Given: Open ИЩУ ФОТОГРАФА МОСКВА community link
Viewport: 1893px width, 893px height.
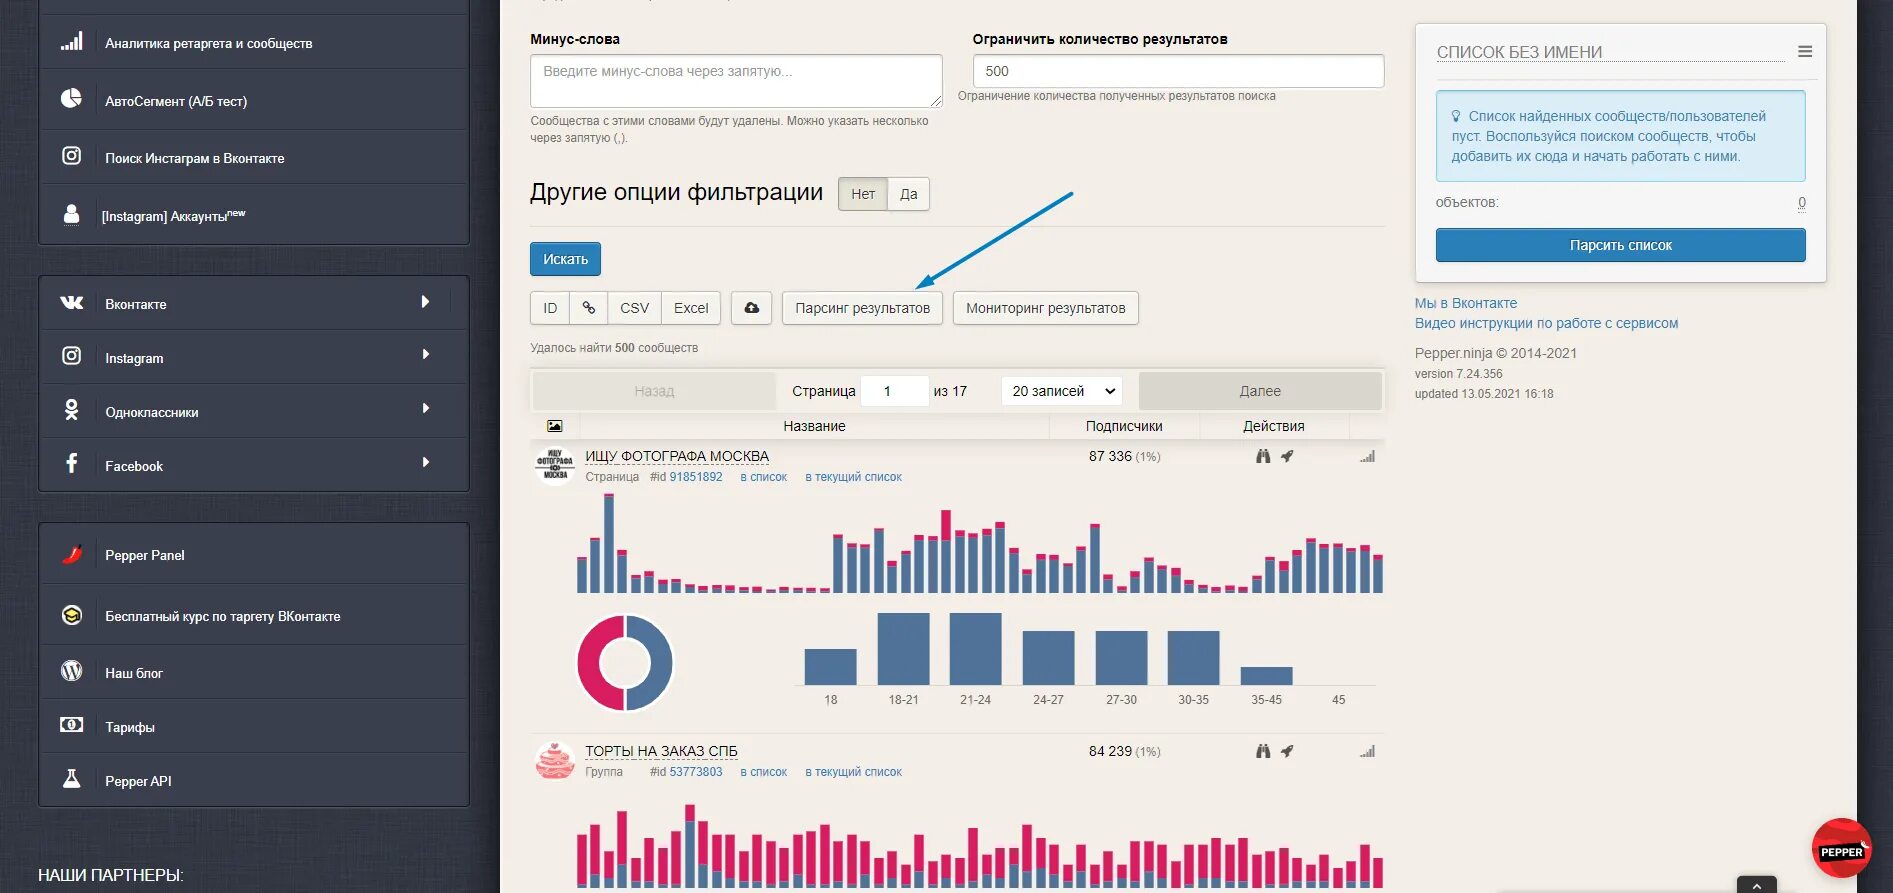Looking at the screenshot, I should pyautogui.click(x=677, y=456).
